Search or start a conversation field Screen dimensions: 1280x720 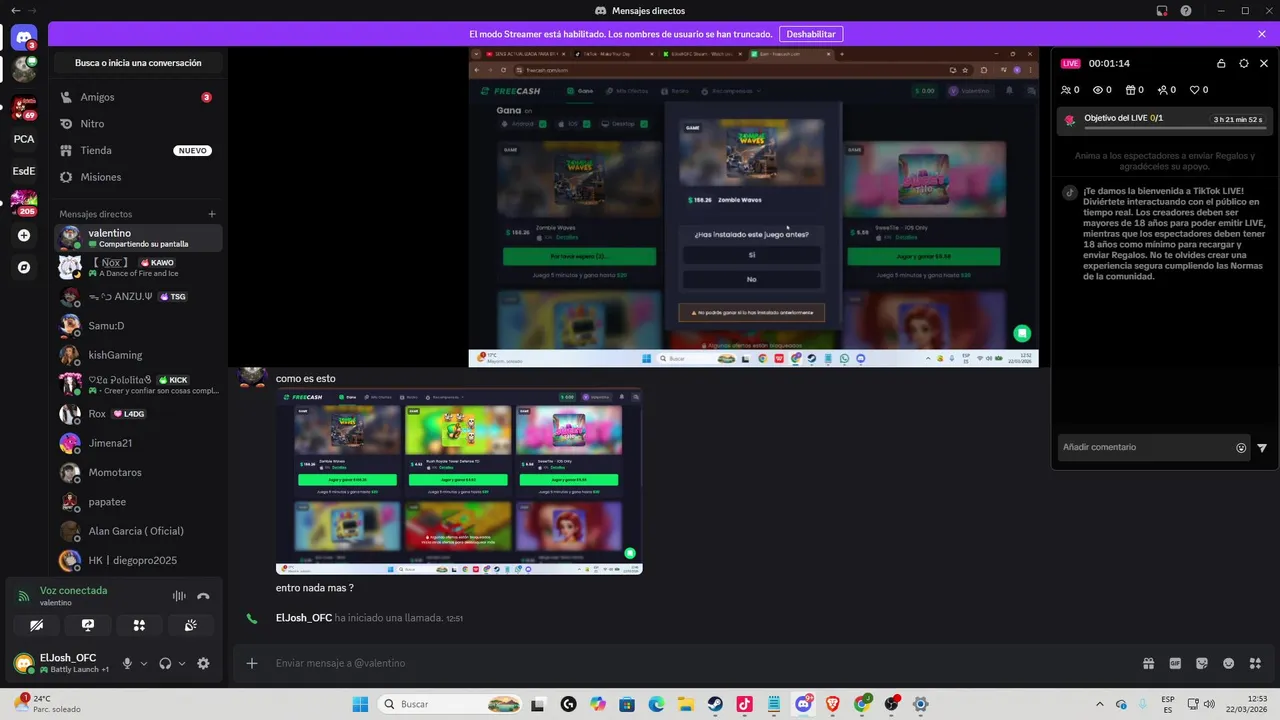coord(138,63)
